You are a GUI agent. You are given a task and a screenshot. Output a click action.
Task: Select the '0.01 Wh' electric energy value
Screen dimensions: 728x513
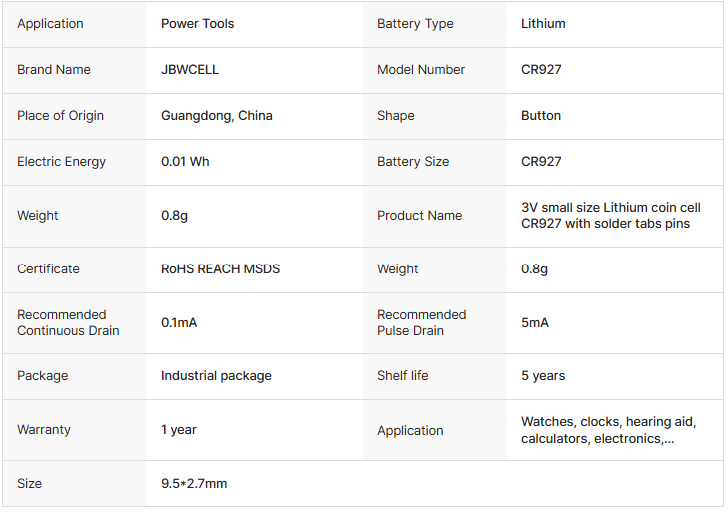click(x=185, y=162)
